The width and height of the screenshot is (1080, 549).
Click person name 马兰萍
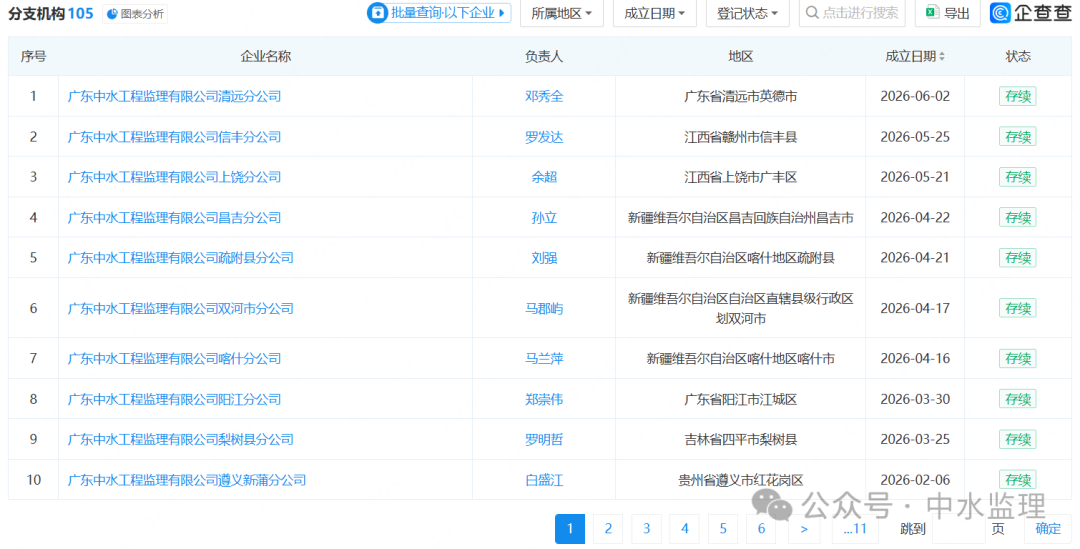tap(544, 358)
